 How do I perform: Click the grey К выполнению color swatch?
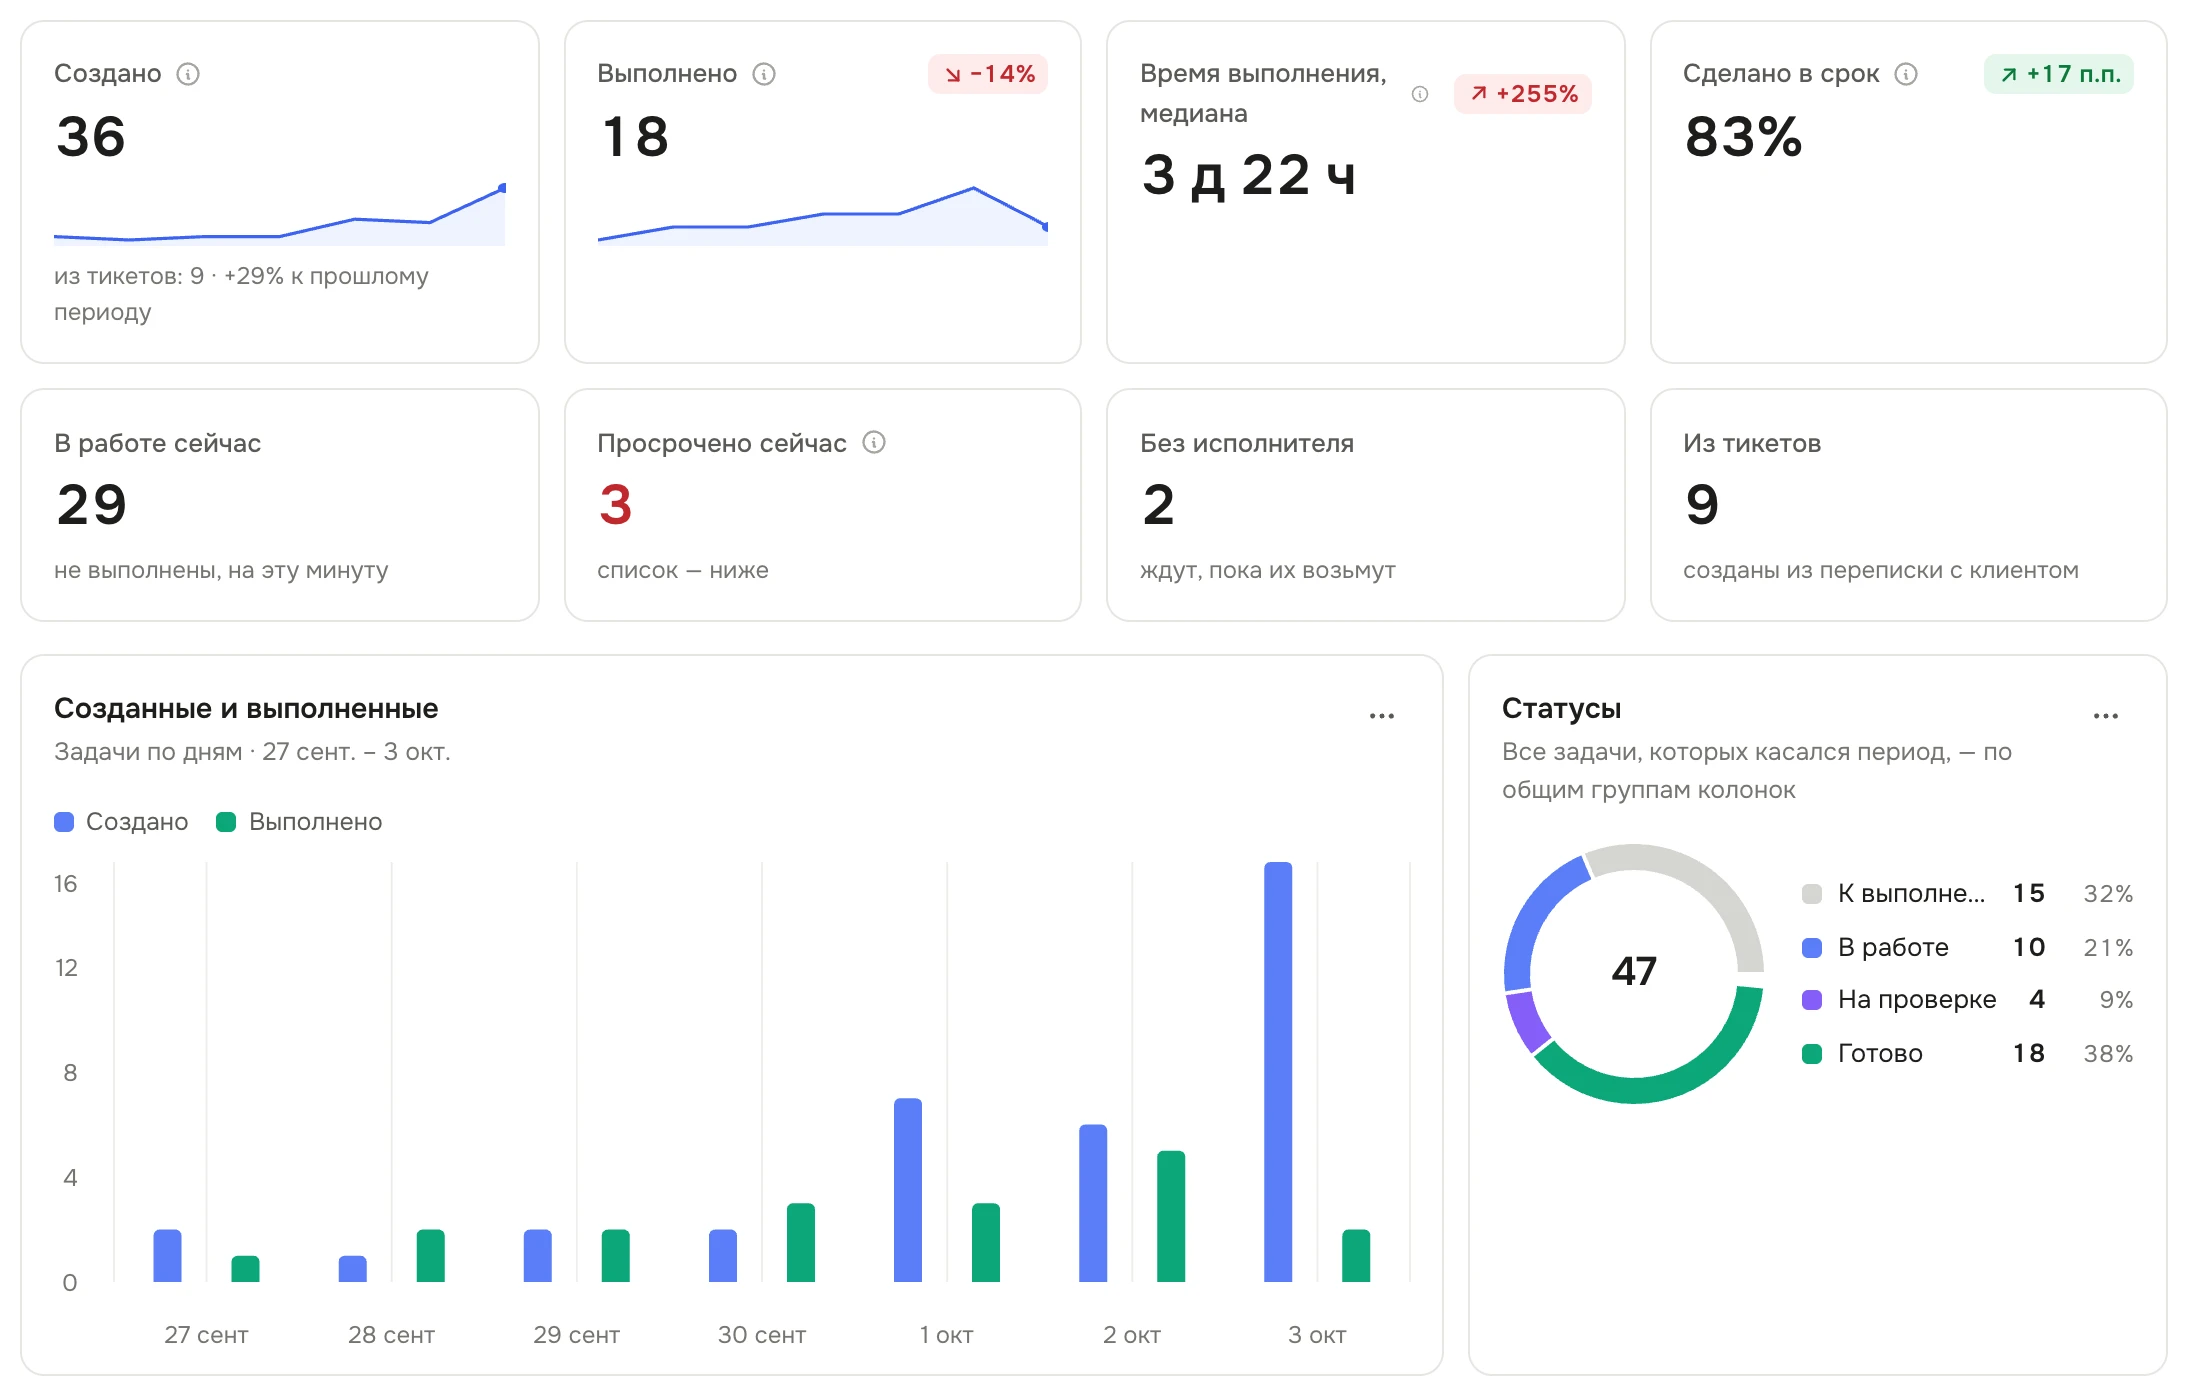pyautogui.click(x=1812, y=894)
